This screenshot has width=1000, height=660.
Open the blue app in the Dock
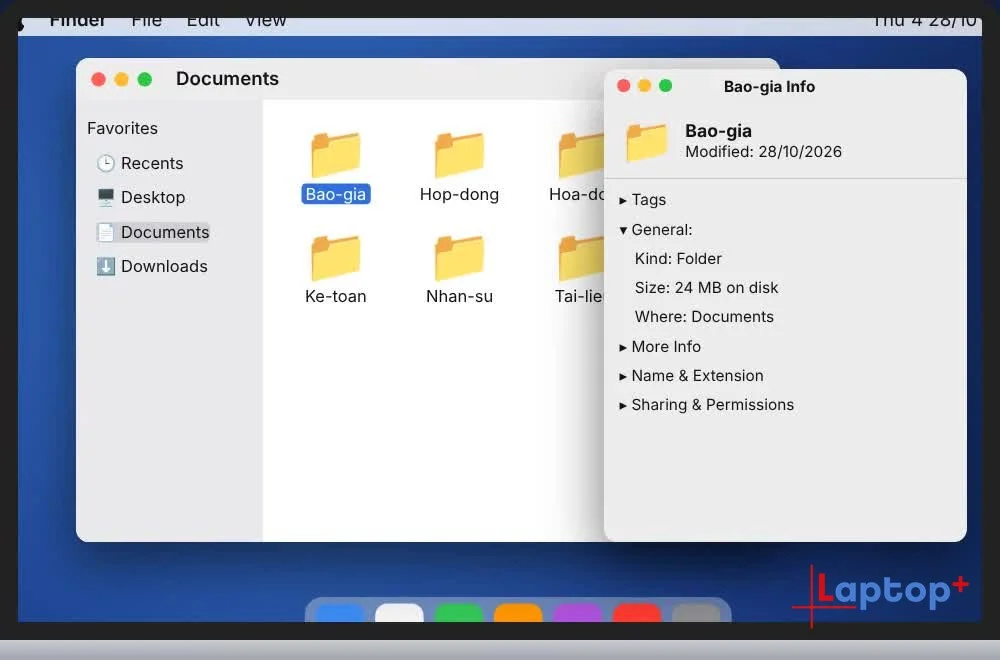pos(340,612)
